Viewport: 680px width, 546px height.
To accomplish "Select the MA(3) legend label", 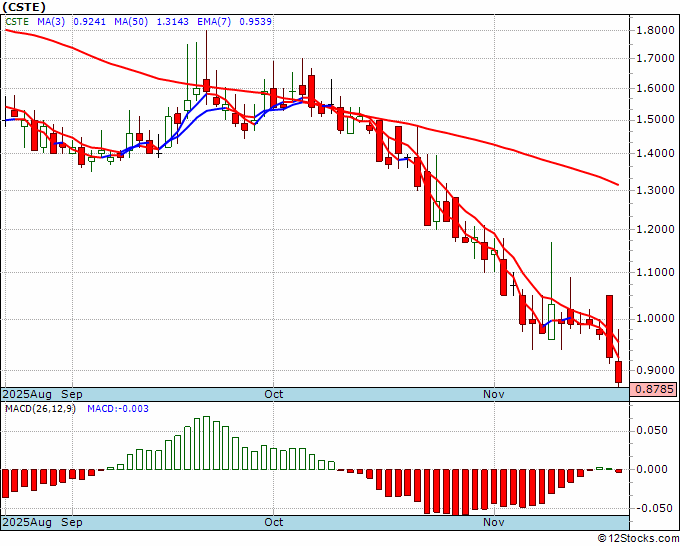I will click(x=51, y=21).
